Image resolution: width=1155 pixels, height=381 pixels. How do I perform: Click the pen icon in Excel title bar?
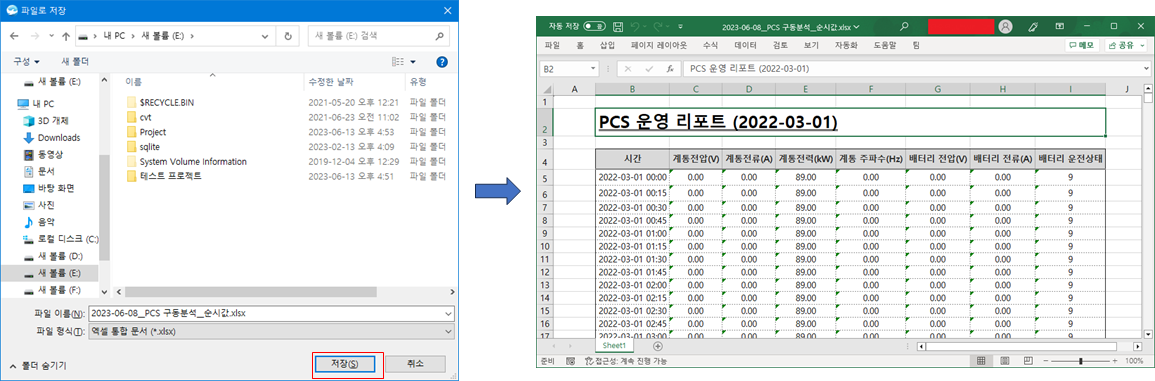[x=1033, y=27]
